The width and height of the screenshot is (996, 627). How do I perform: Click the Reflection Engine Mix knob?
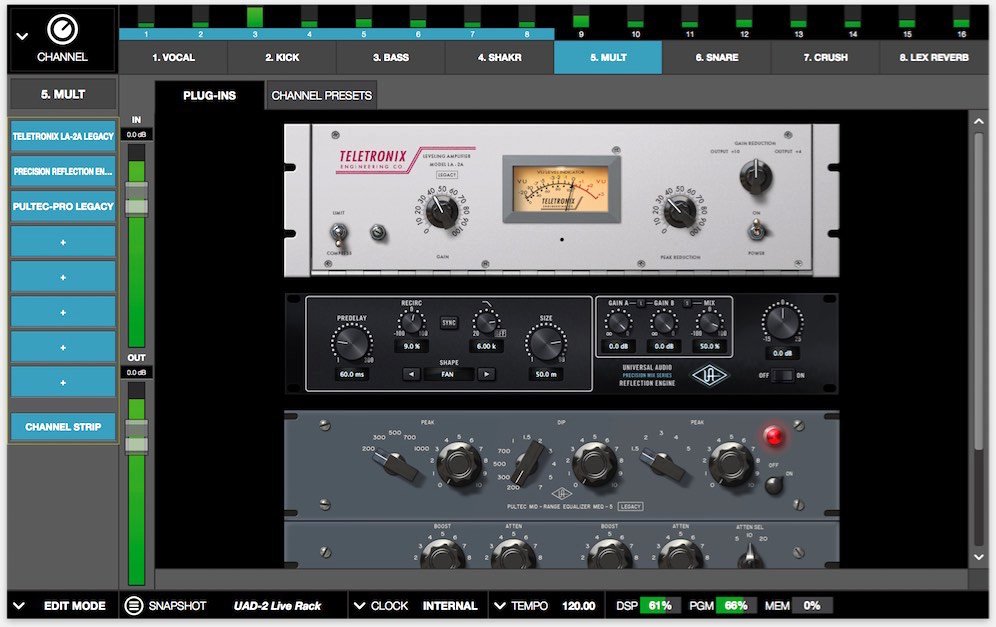pos(709,323)
